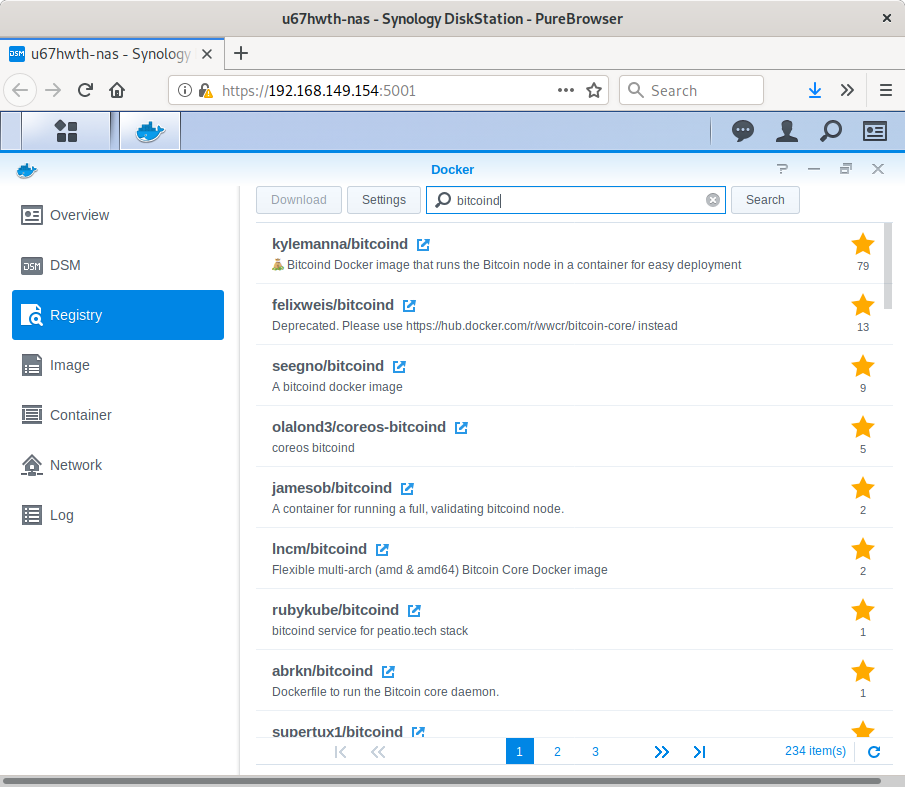Open the Log section
This screenshot has height=787, width=905.
coord(118,515)
